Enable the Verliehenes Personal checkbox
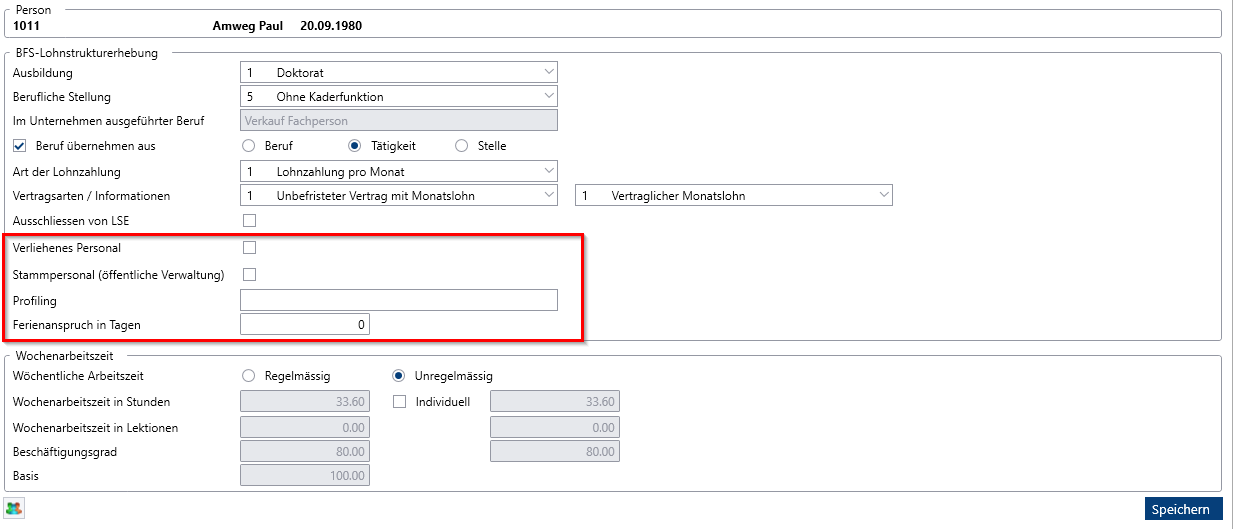 pyautogui.click(x=249, y=247)
